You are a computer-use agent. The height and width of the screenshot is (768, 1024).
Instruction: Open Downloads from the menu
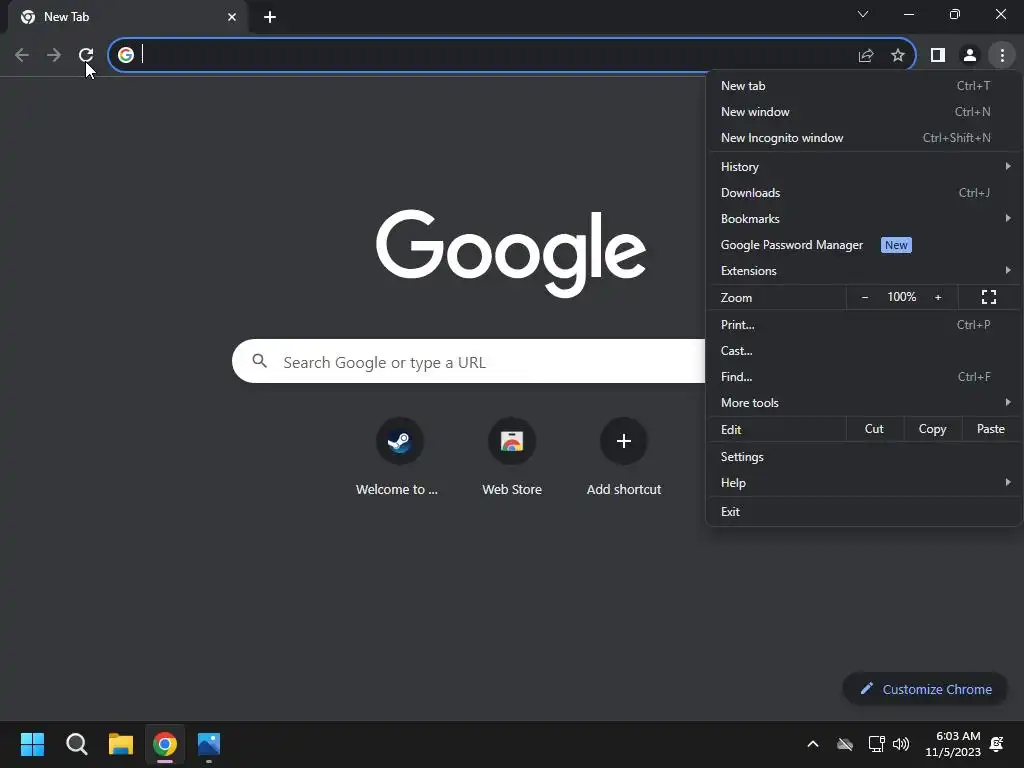pos(864,193)
